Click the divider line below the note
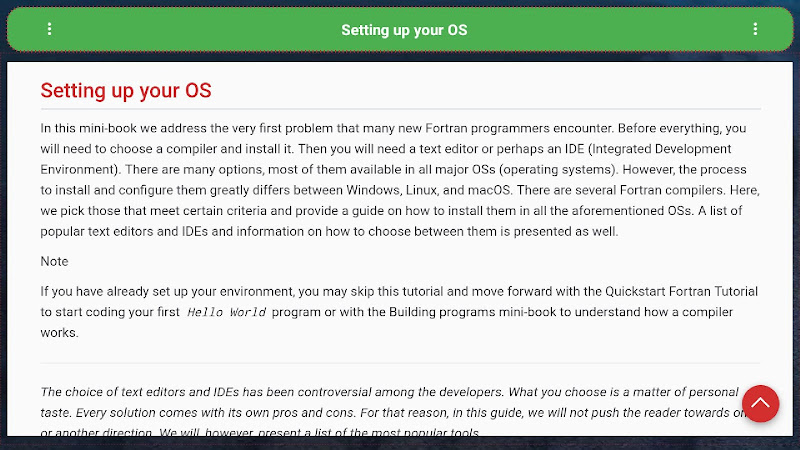Image resolution: width=800 pixels, height=450 pixels. (401, 363)
